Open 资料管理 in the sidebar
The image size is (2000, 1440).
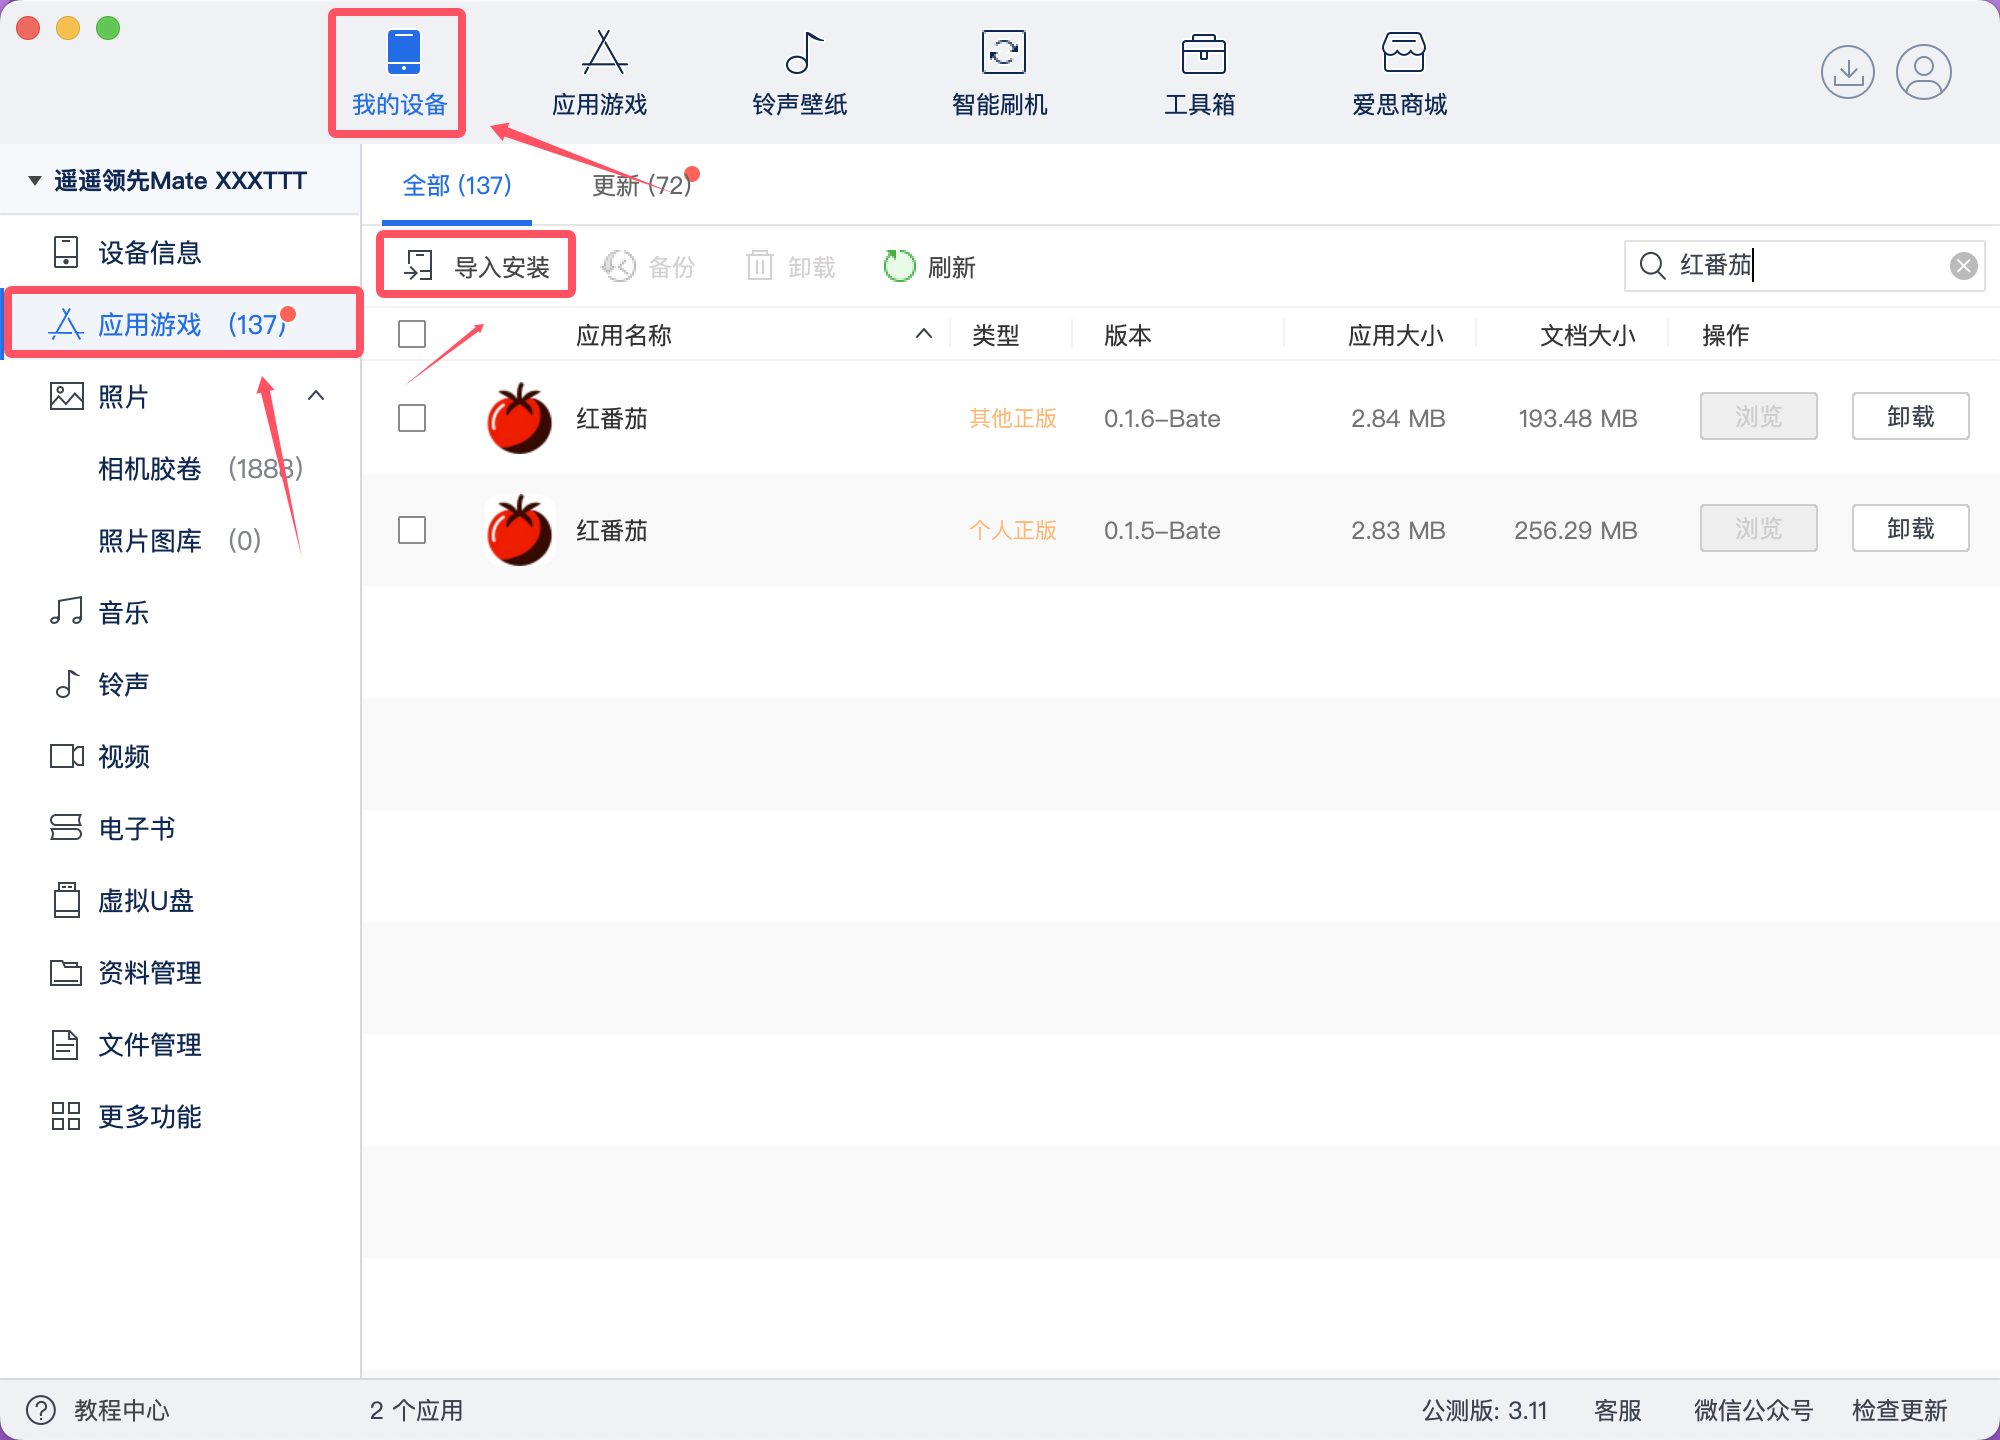coord(180,972)
